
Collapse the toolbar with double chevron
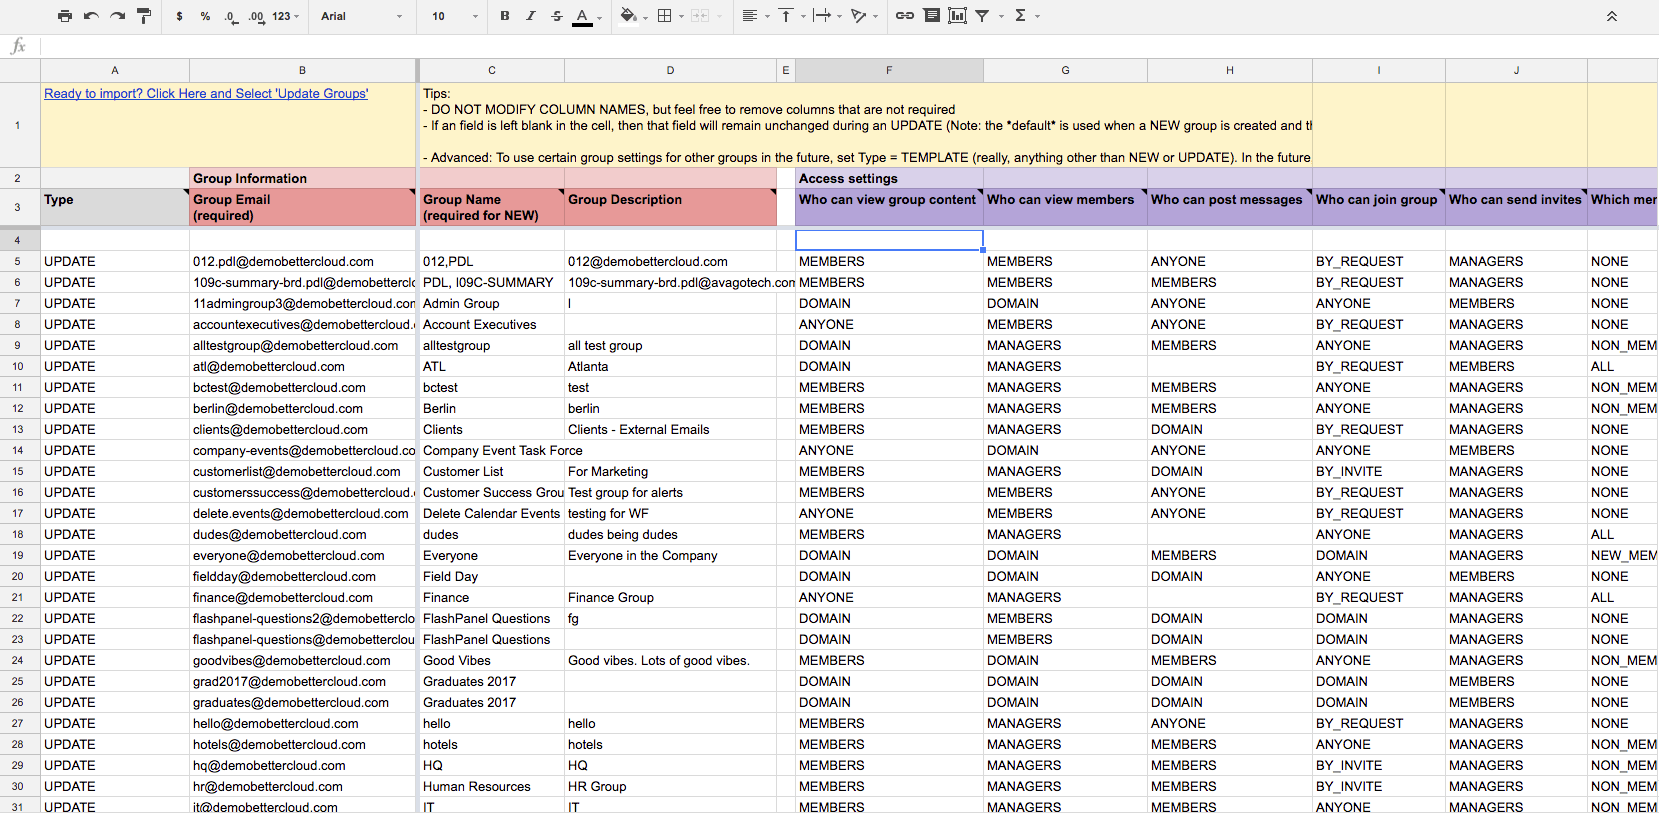pos(1612,16)
